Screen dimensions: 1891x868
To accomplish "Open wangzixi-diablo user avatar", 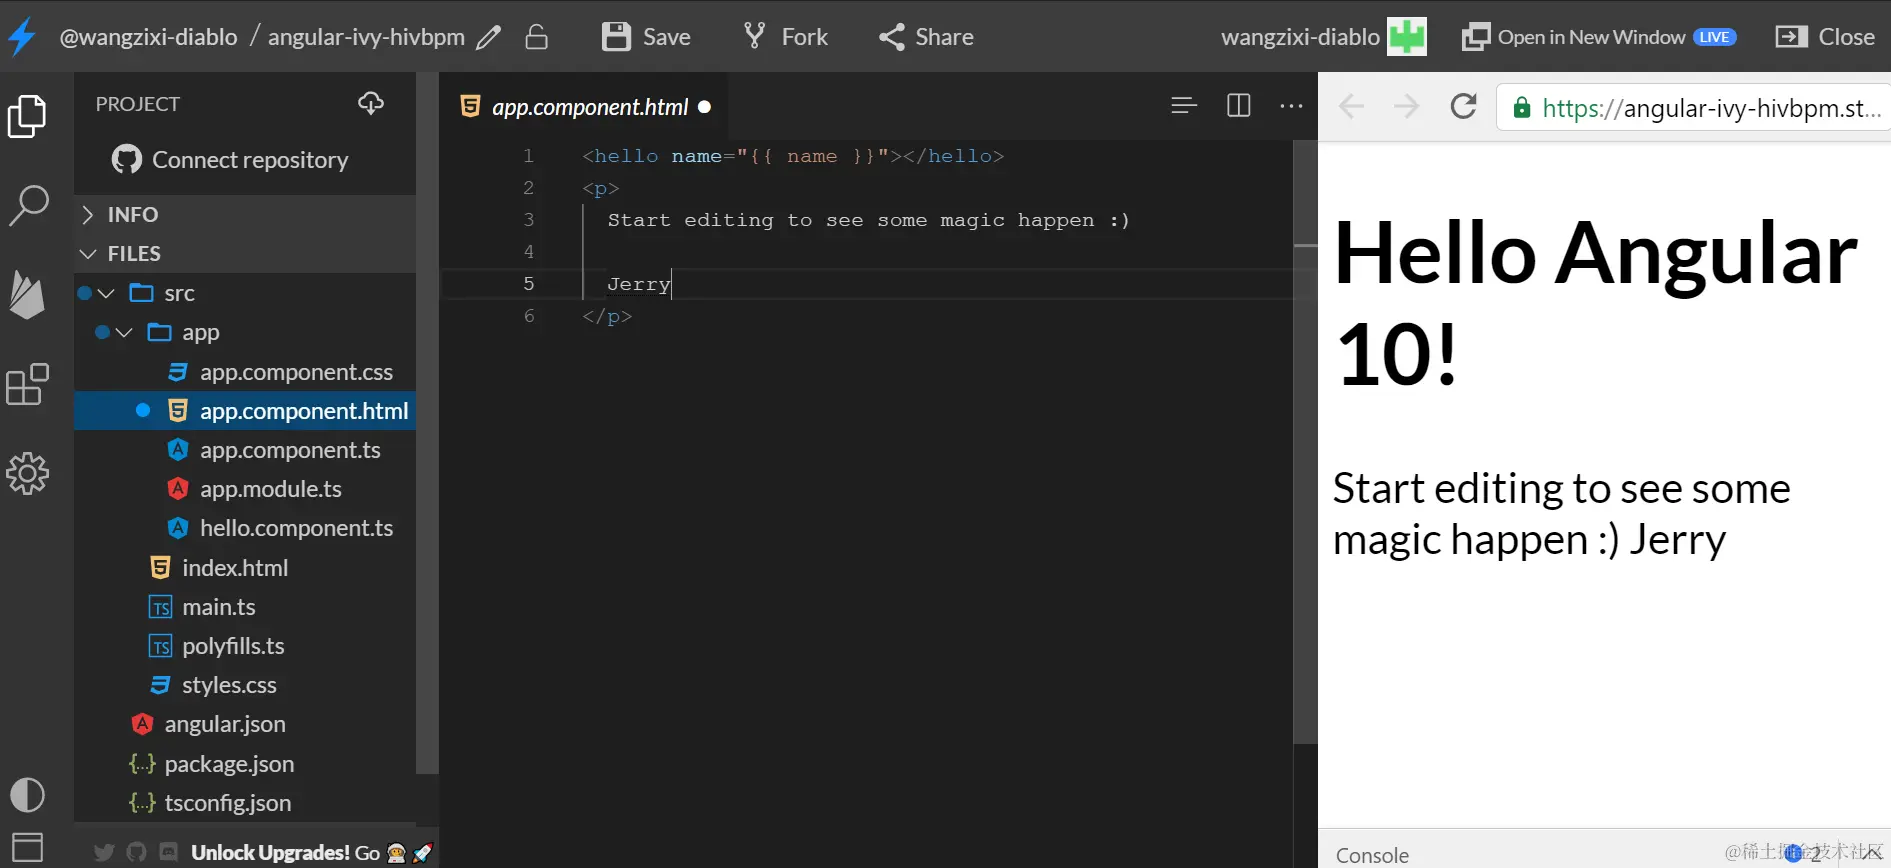I will 1406,37.
